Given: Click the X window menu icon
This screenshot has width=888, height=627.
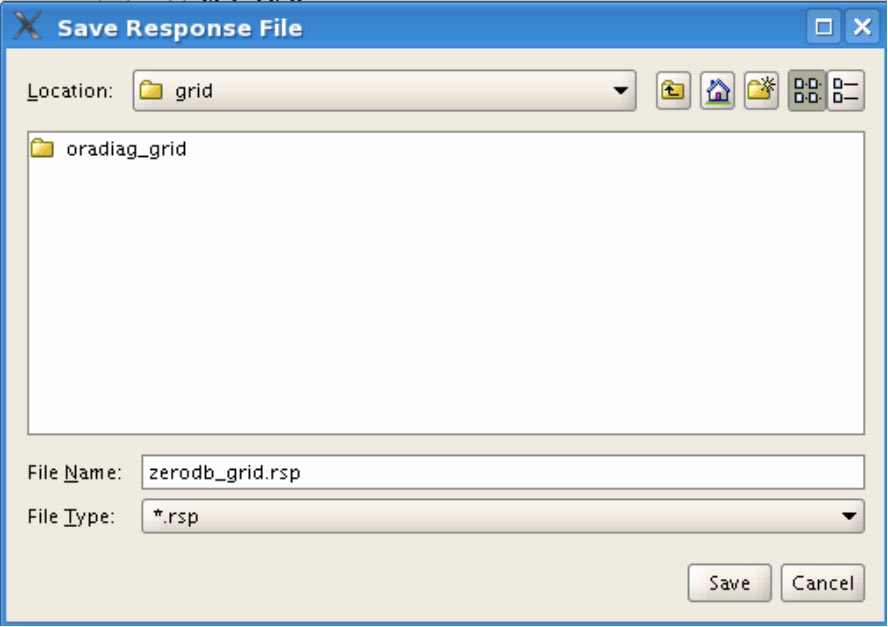Looking at the screenshot, I should (27, 27).
